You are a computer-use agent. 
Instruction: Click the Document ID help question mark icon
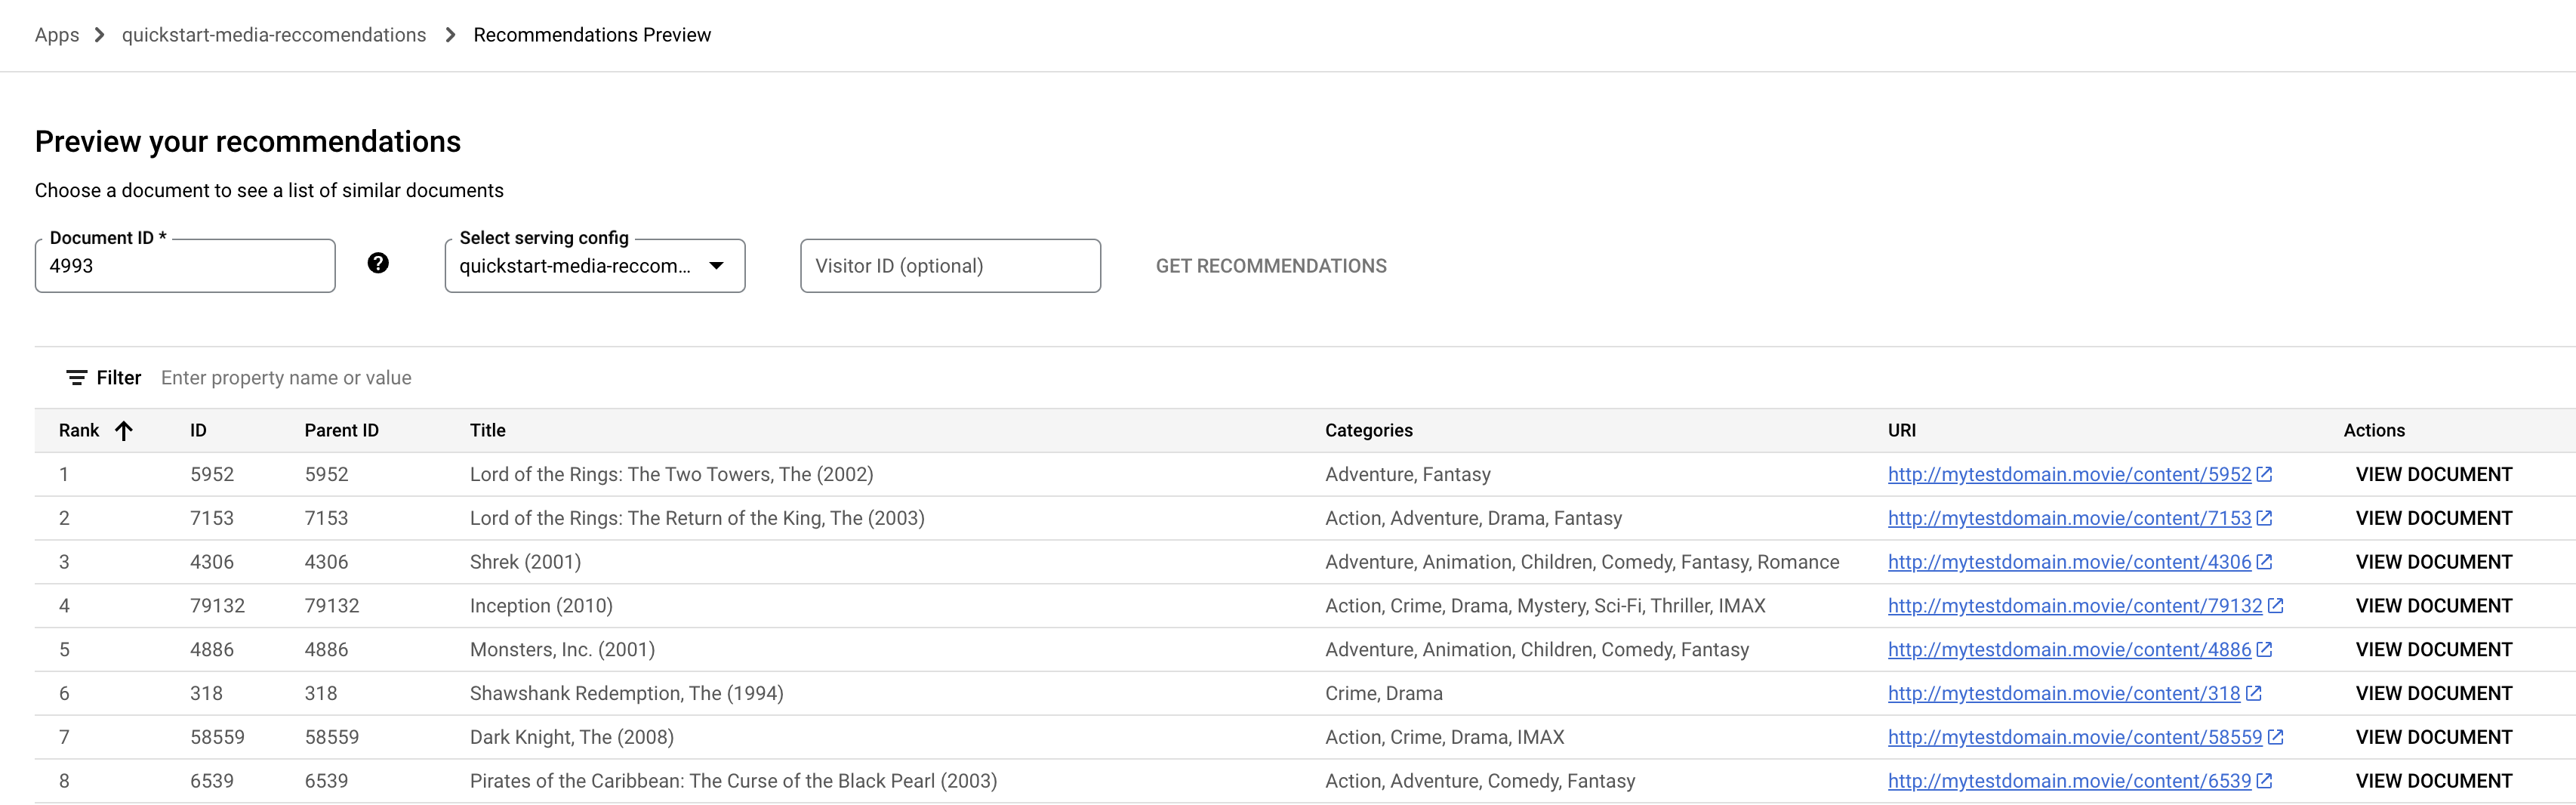click(x=378, y=263)
